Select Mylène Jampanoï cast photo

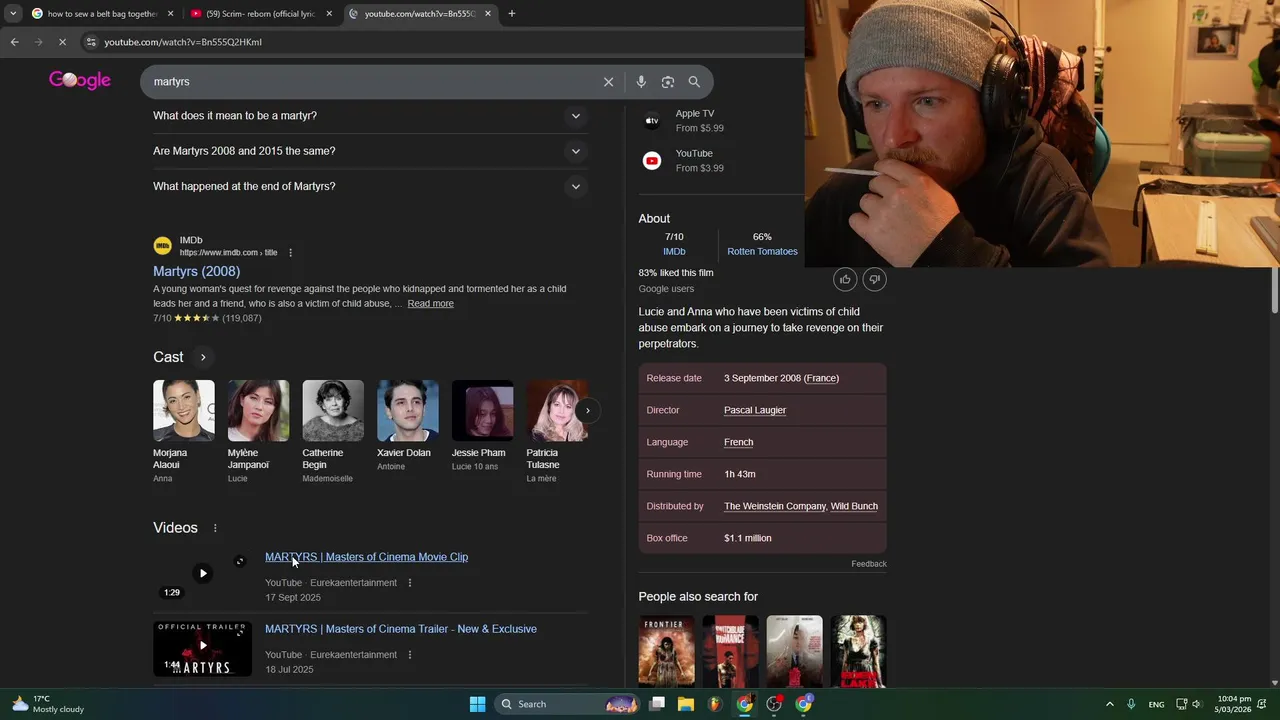point(258,410)
